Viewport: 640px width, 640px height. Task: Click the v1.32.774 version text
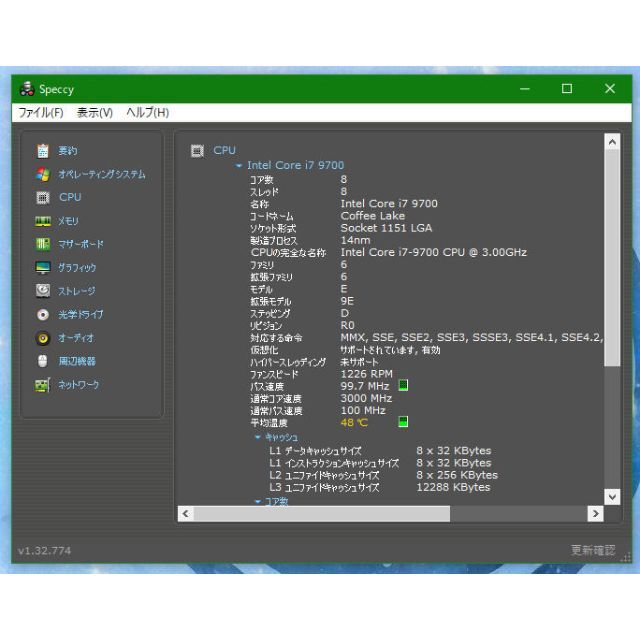coord(44,551)
